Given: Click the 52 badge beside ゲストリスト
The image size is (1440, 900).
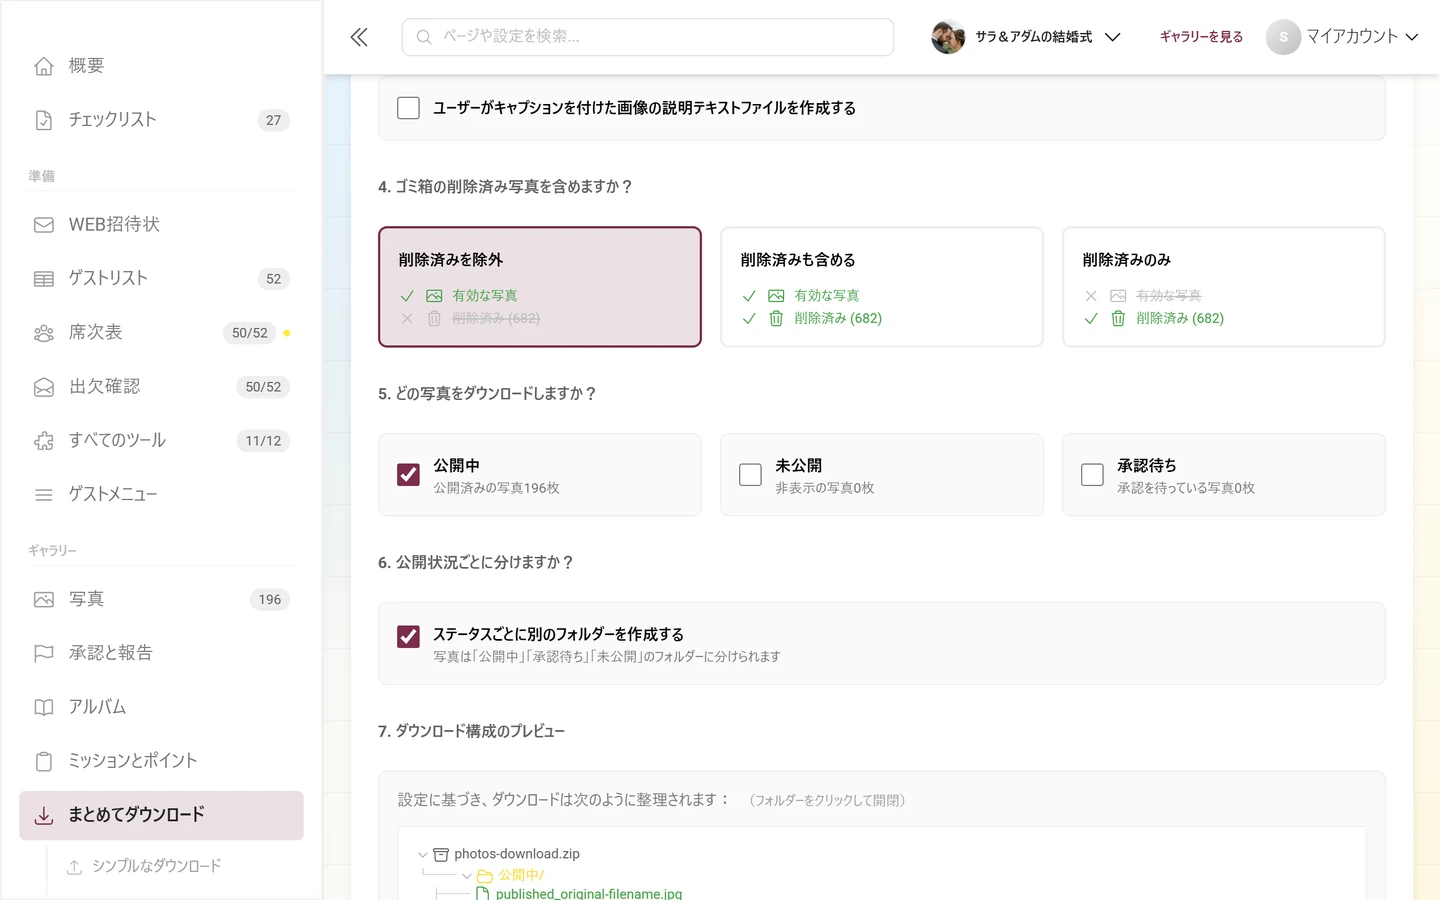Looking at the screenshot, I should [274, 279].
